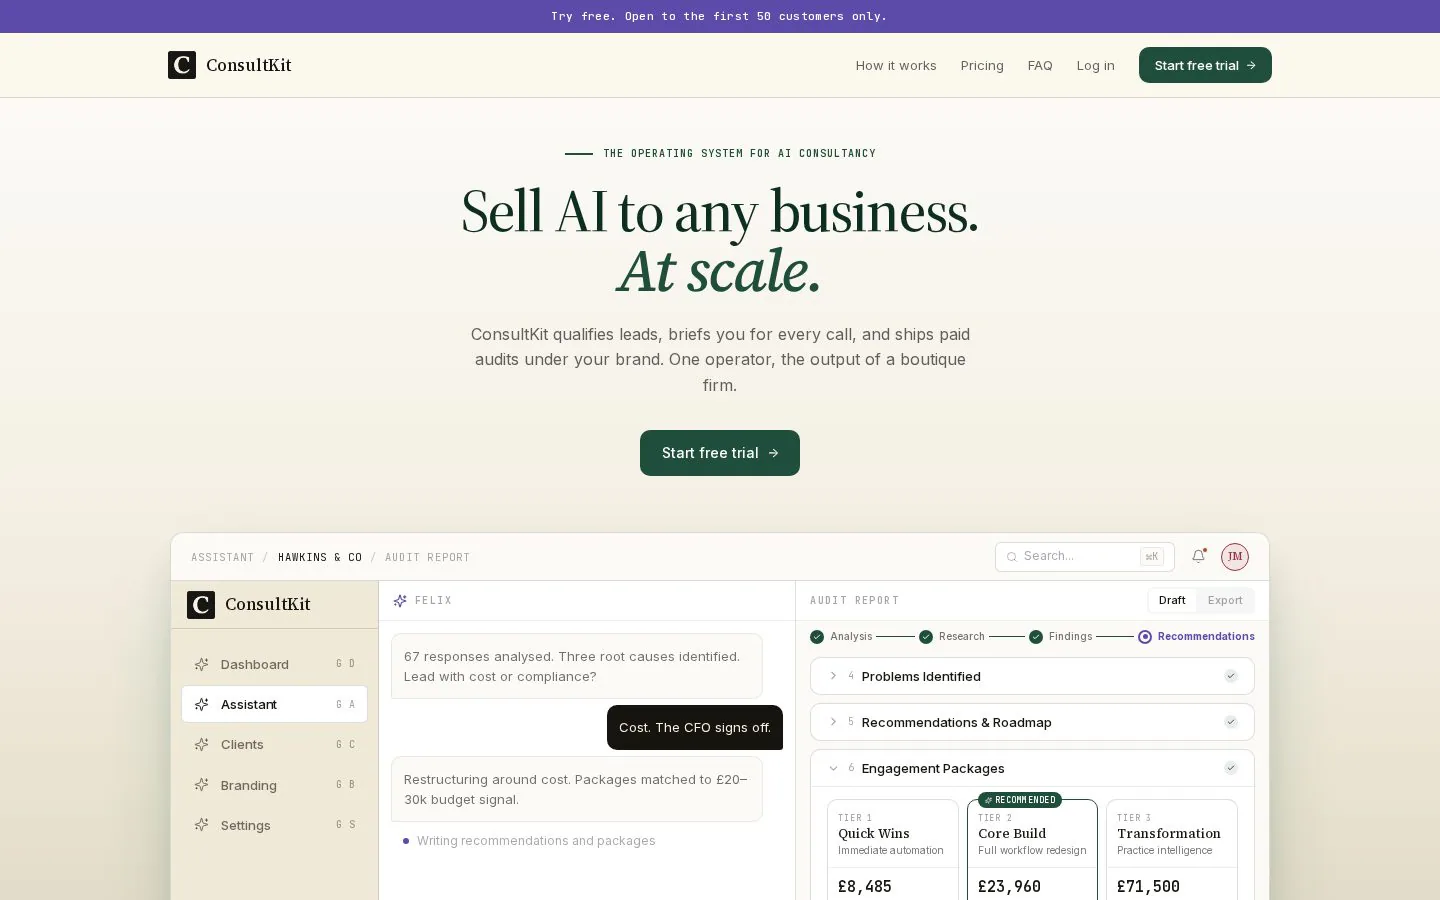
Task: Switch the report to Draft mode
Action: coord(1172,600)
